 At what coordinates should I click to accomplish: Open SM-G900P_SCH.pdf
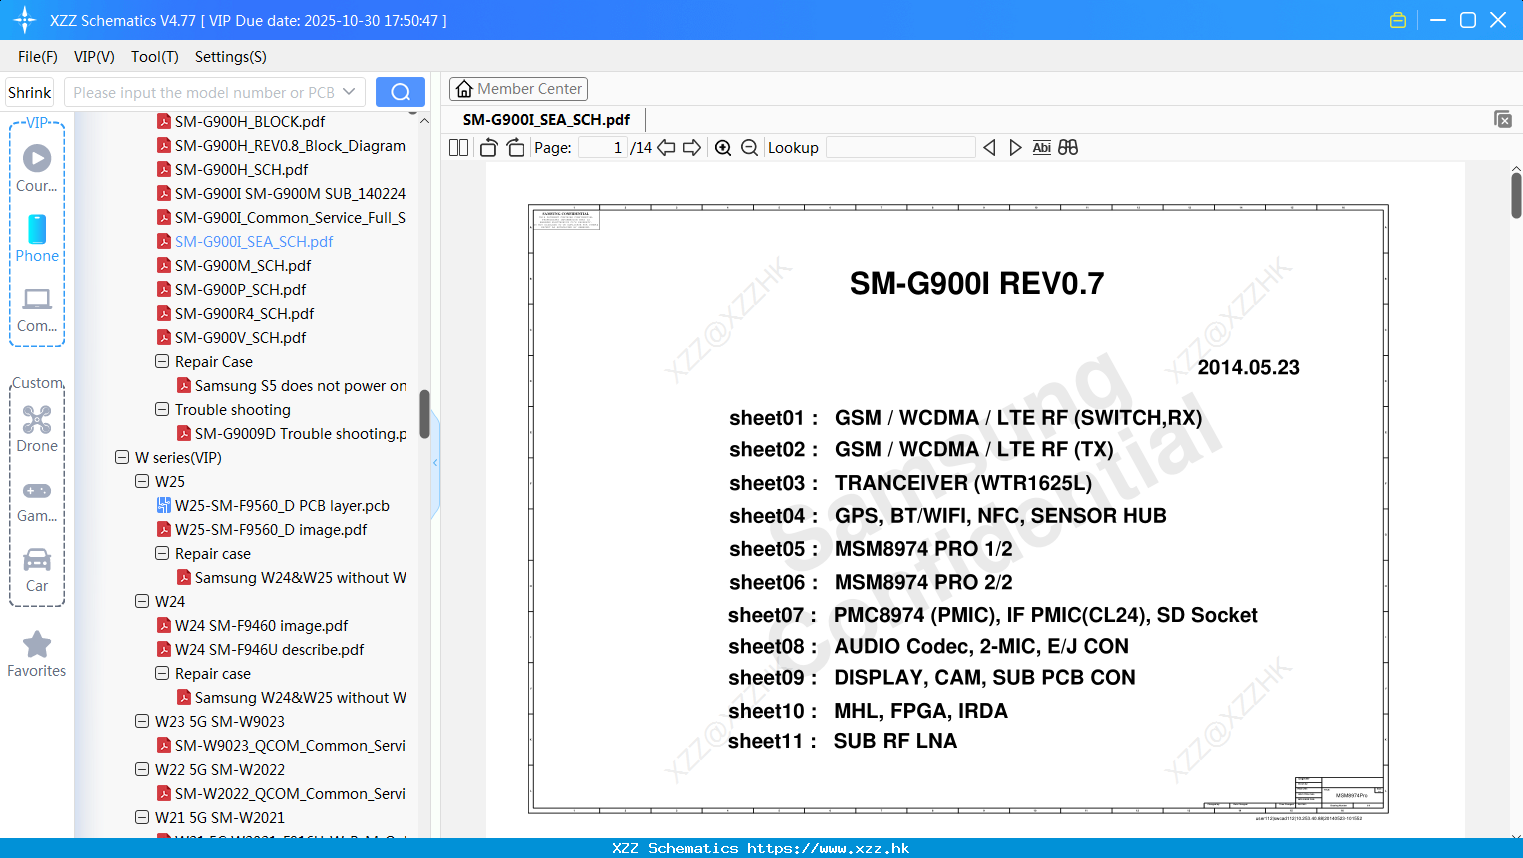[241, 290]
